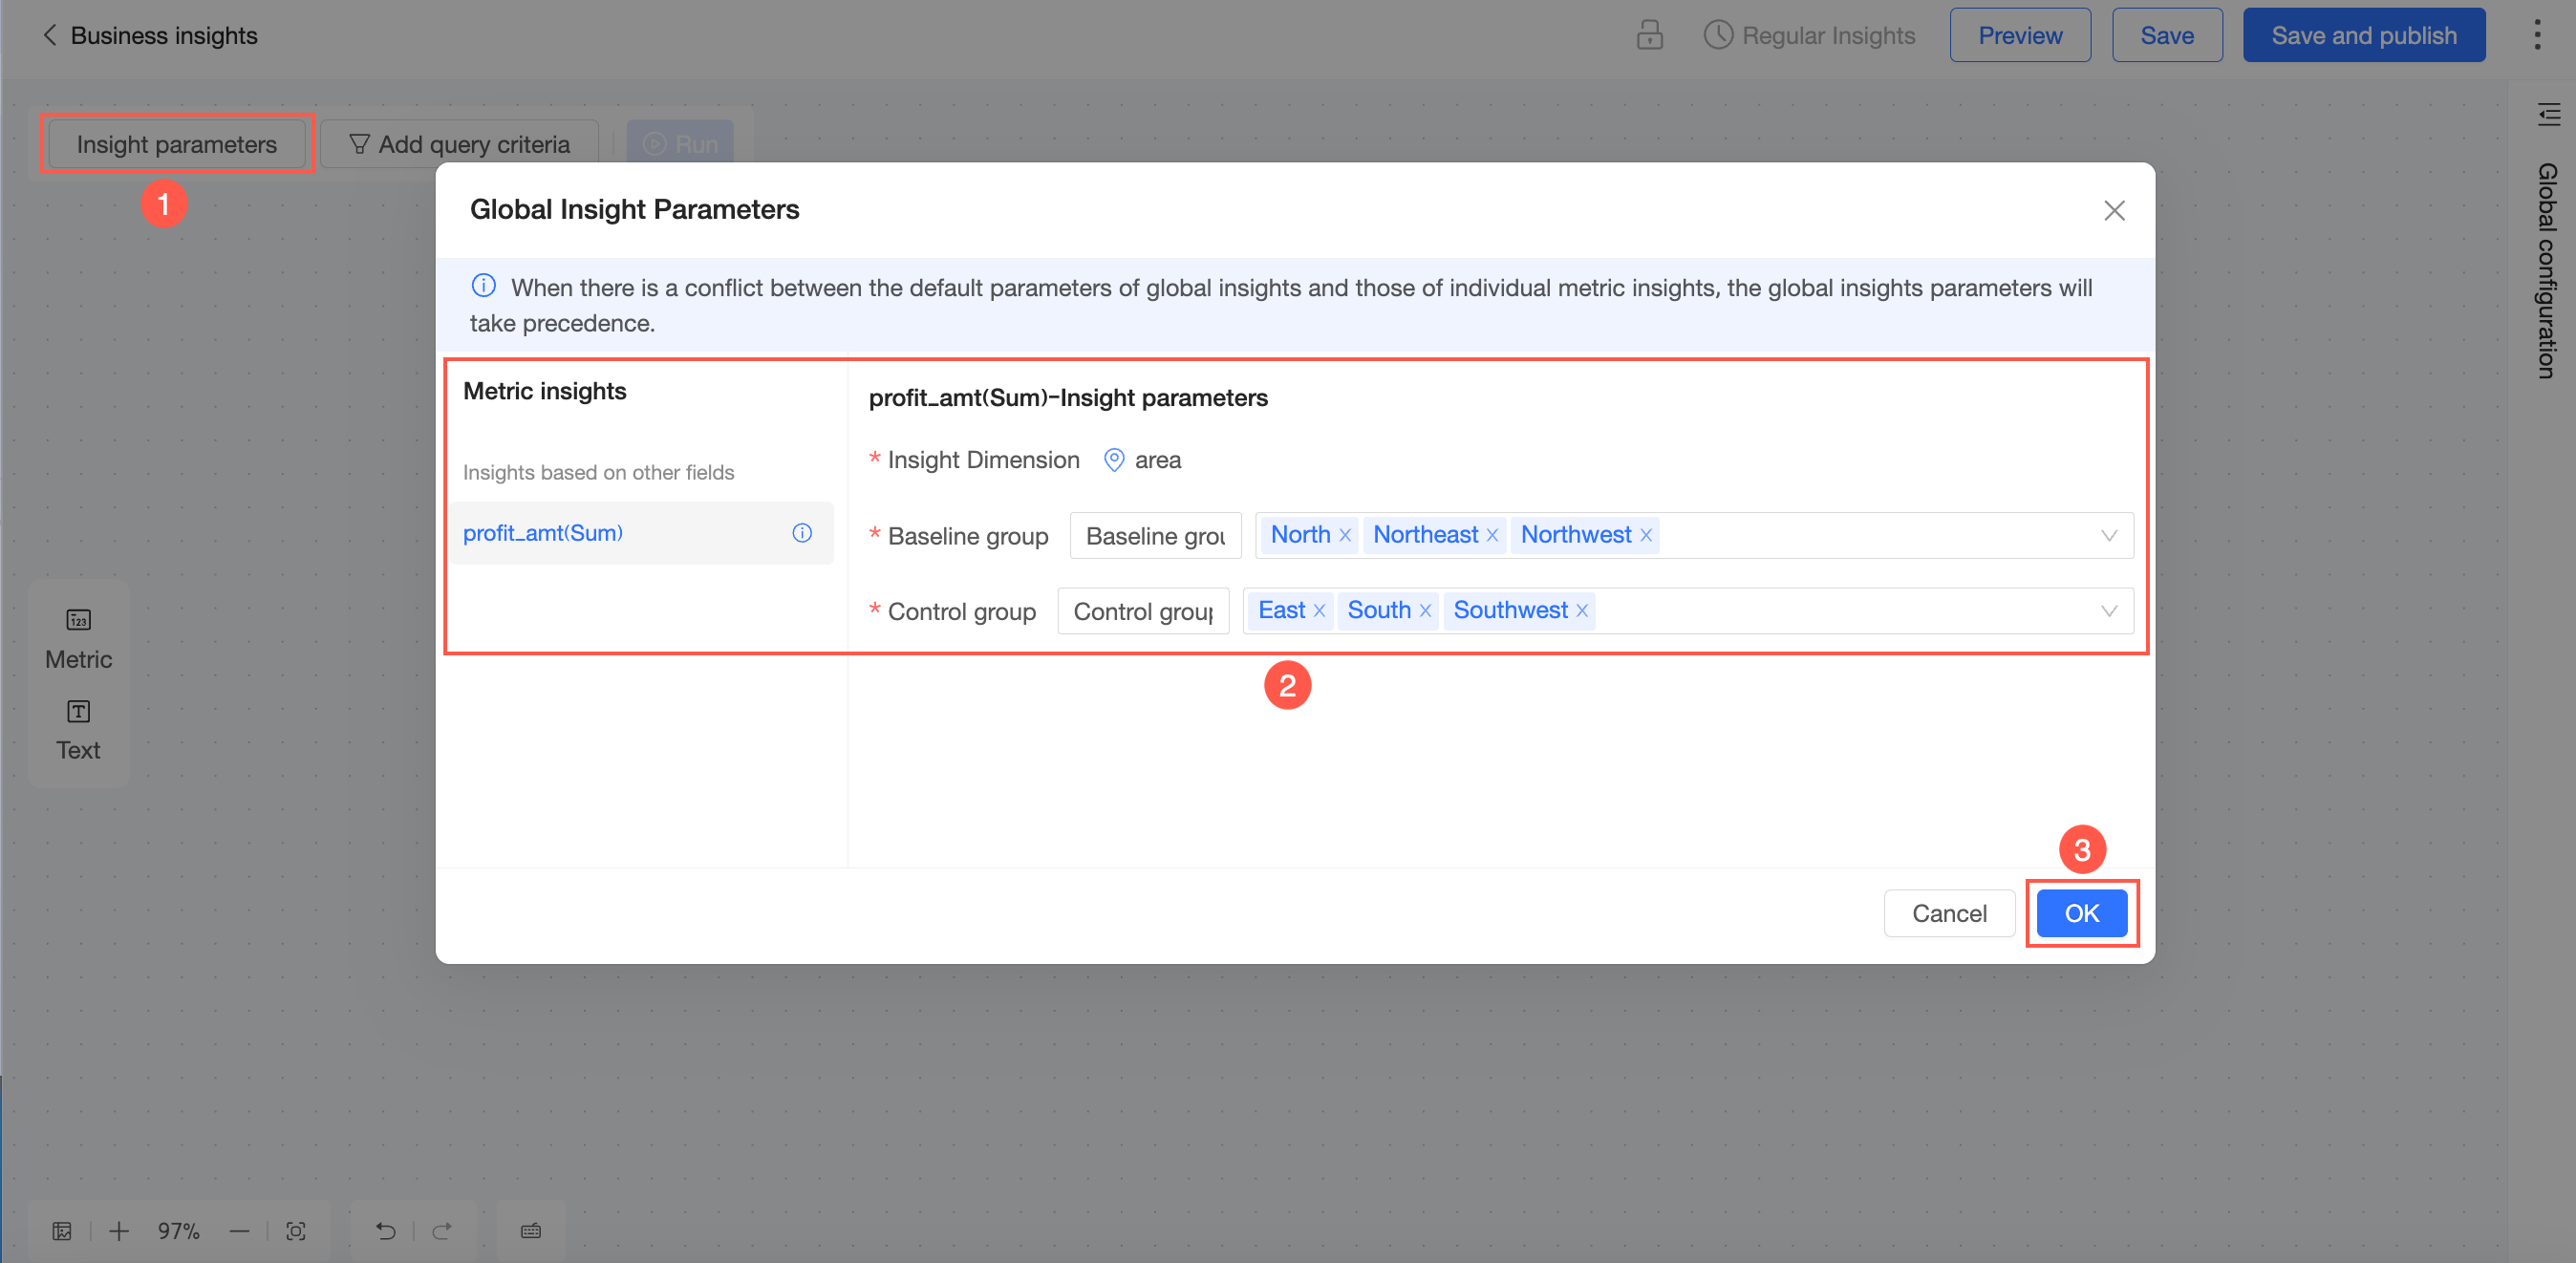The width and height of the screenshot is (2576, 1263).
Task: Remove the Northwest tag from Baseline group
Action: coord(1645,536)
